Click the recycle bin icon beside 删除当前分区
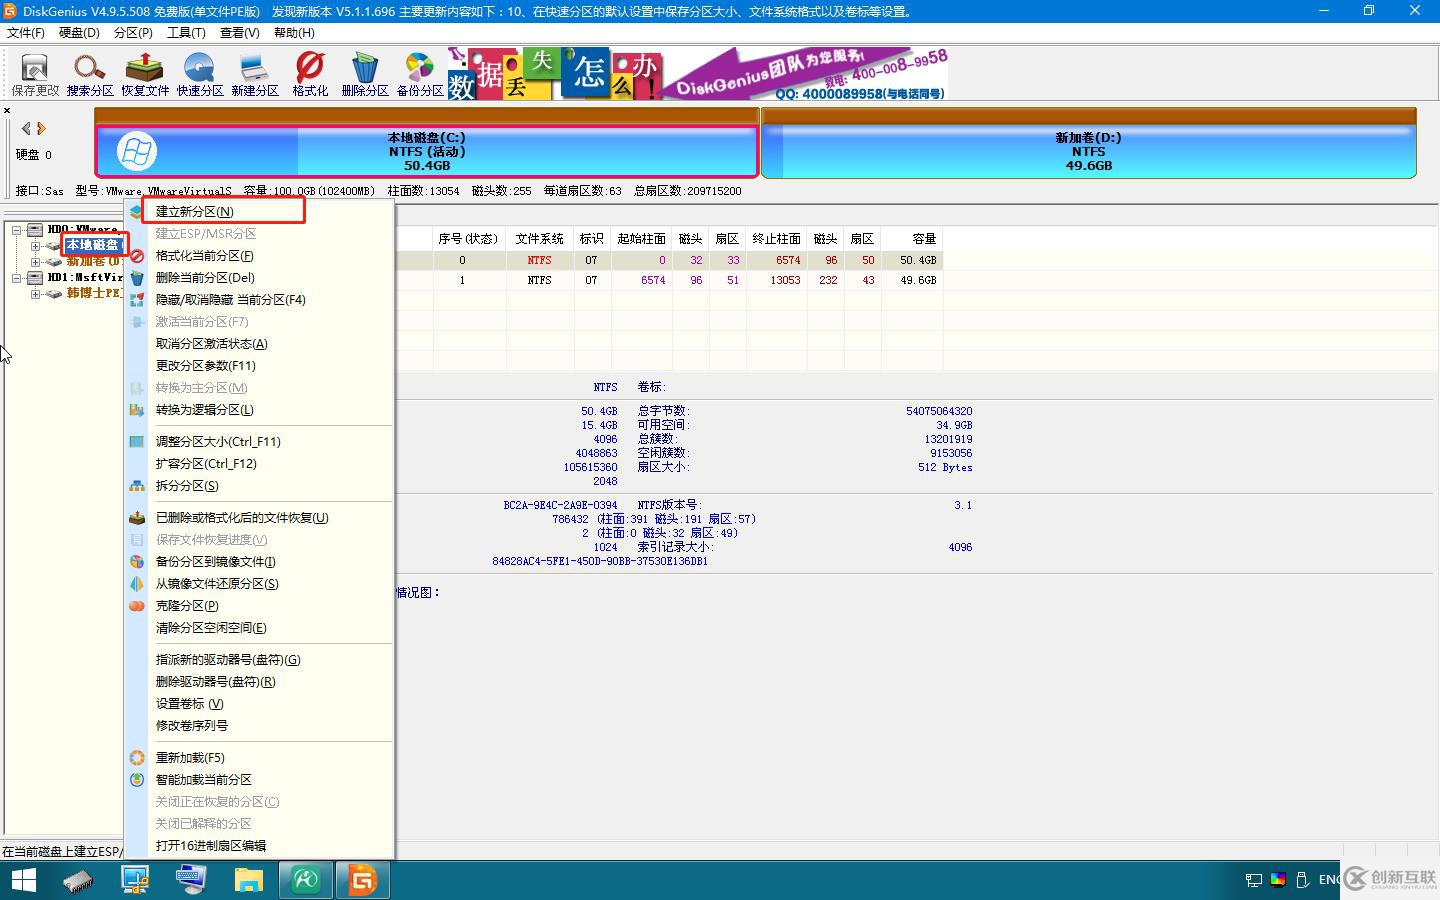The height and width of the screenshot is (900, 1440). 137,278
